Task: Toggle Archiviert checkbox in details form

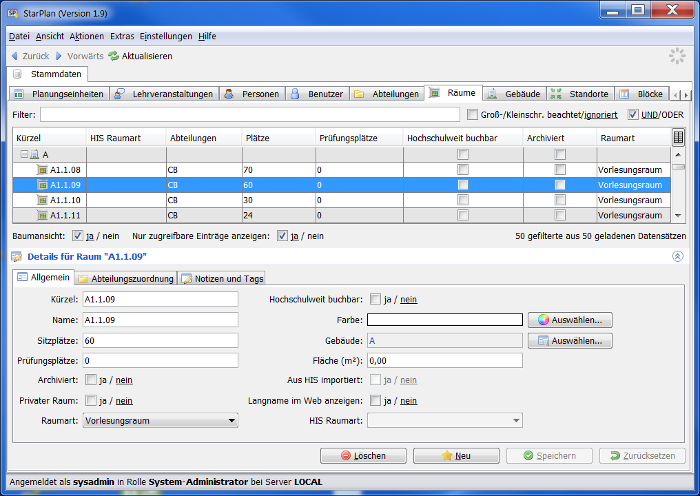Action: tap(91, 379)
